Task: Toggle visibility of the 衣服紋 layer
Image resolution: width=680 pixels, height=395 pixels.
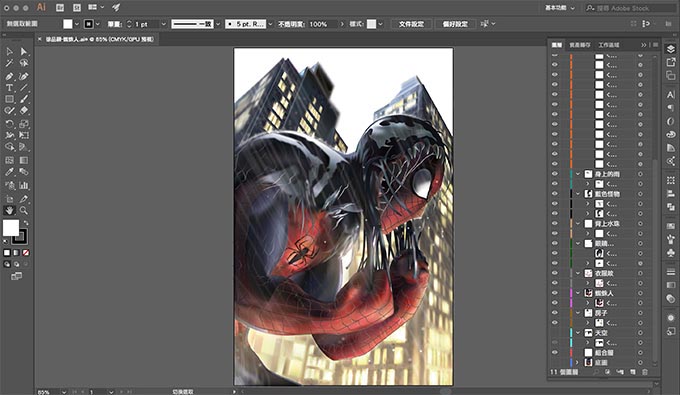Action: 555,273
